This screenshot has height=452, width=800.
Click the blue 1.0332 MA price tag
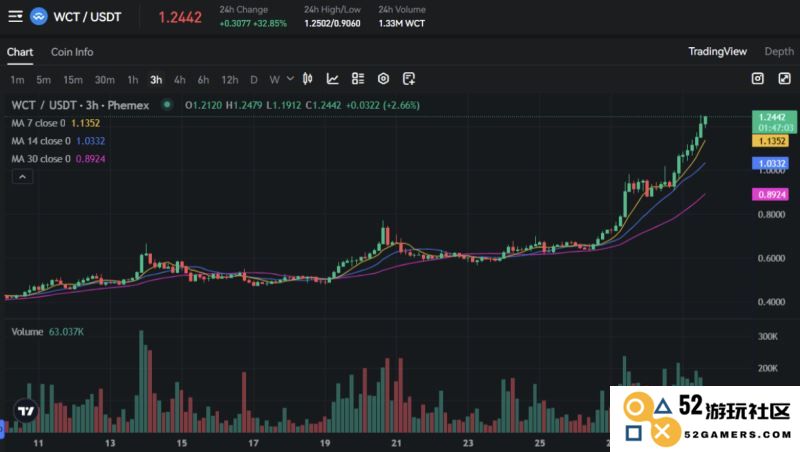pos(770,163)
